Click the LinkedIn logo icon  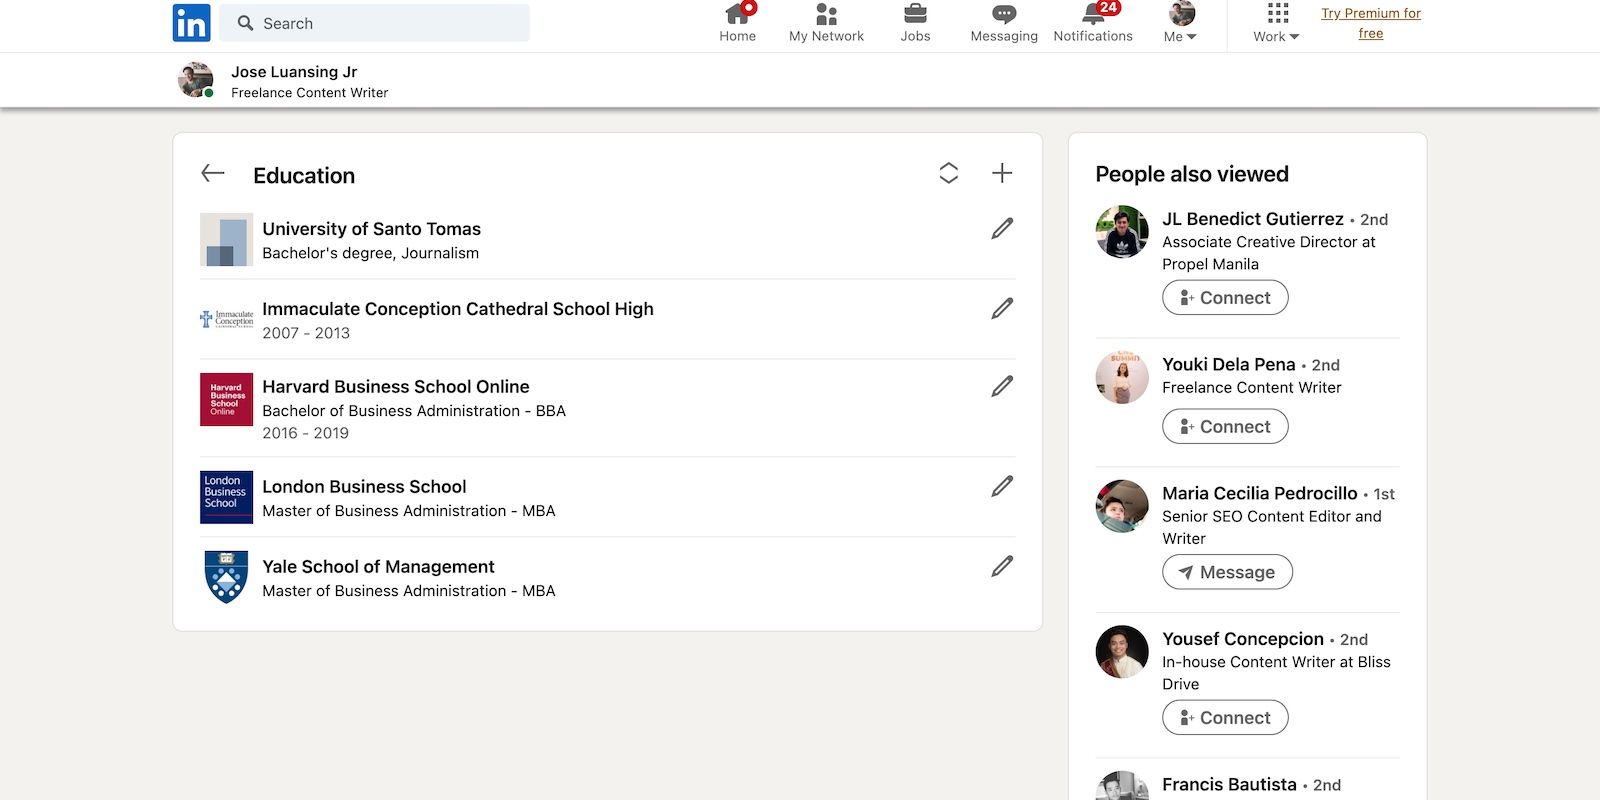[191, 22]
